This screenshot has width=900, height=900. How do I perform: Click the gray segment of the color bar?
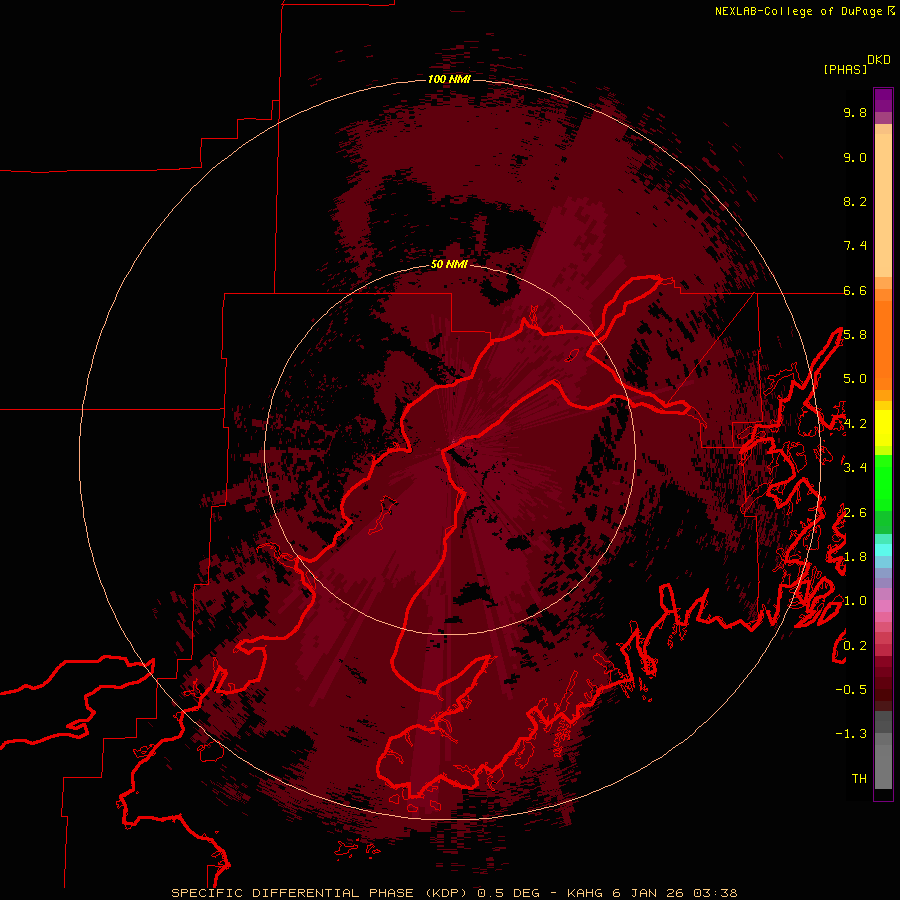coord(883,750)
